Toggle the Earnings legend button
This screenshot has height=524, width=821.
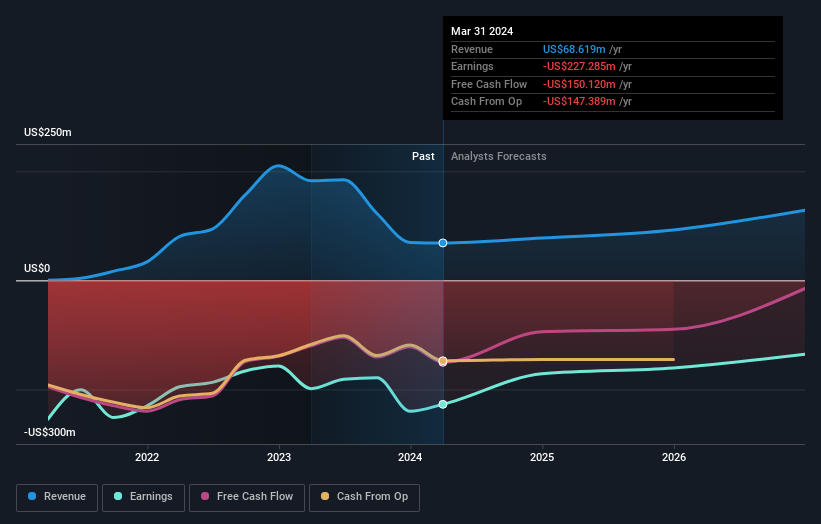point(143,497)
